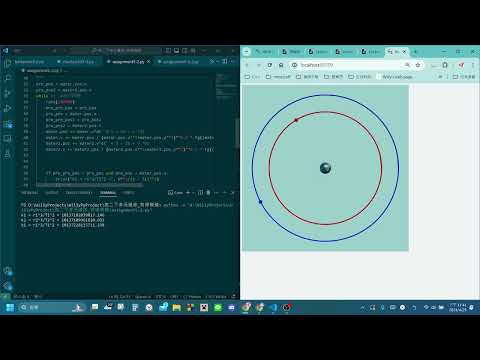Screen dimensions: 480x360
Task: Open the Manage gear in VS Code
Action: tap(7, 286)
